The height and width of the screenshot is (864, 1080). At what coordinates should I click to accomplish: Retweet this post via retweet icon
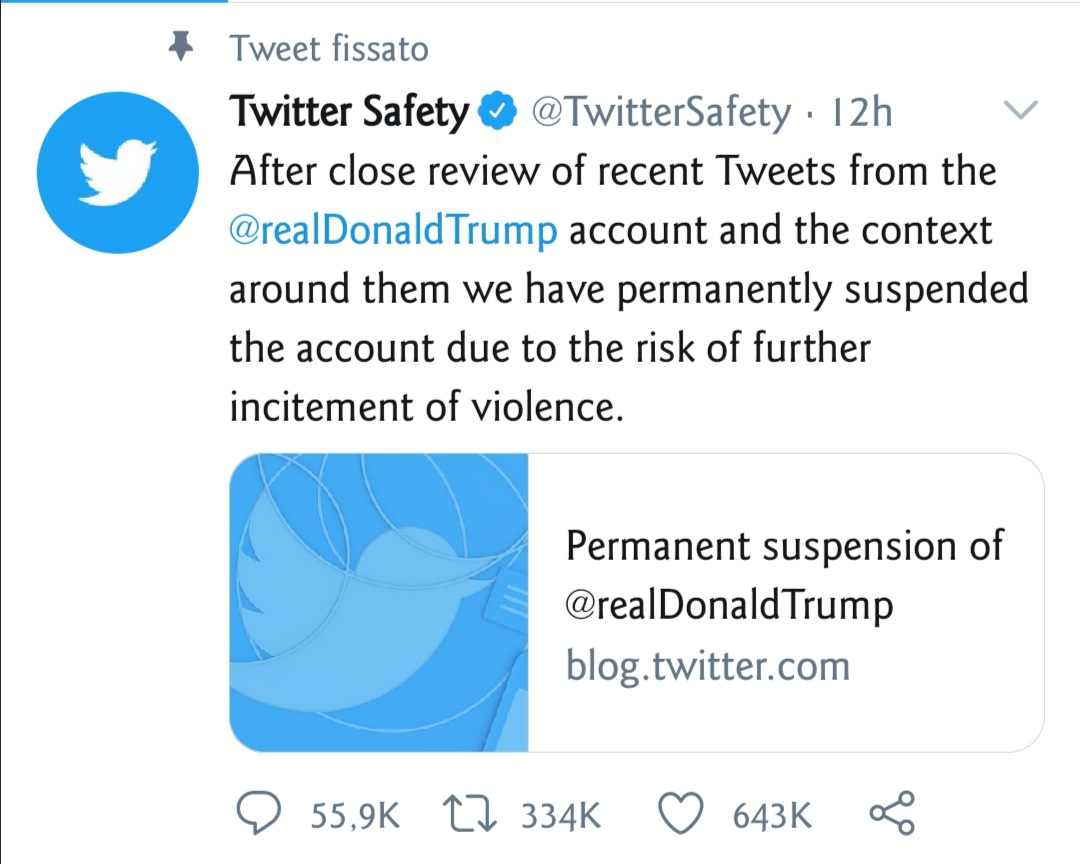click(469, 814)
